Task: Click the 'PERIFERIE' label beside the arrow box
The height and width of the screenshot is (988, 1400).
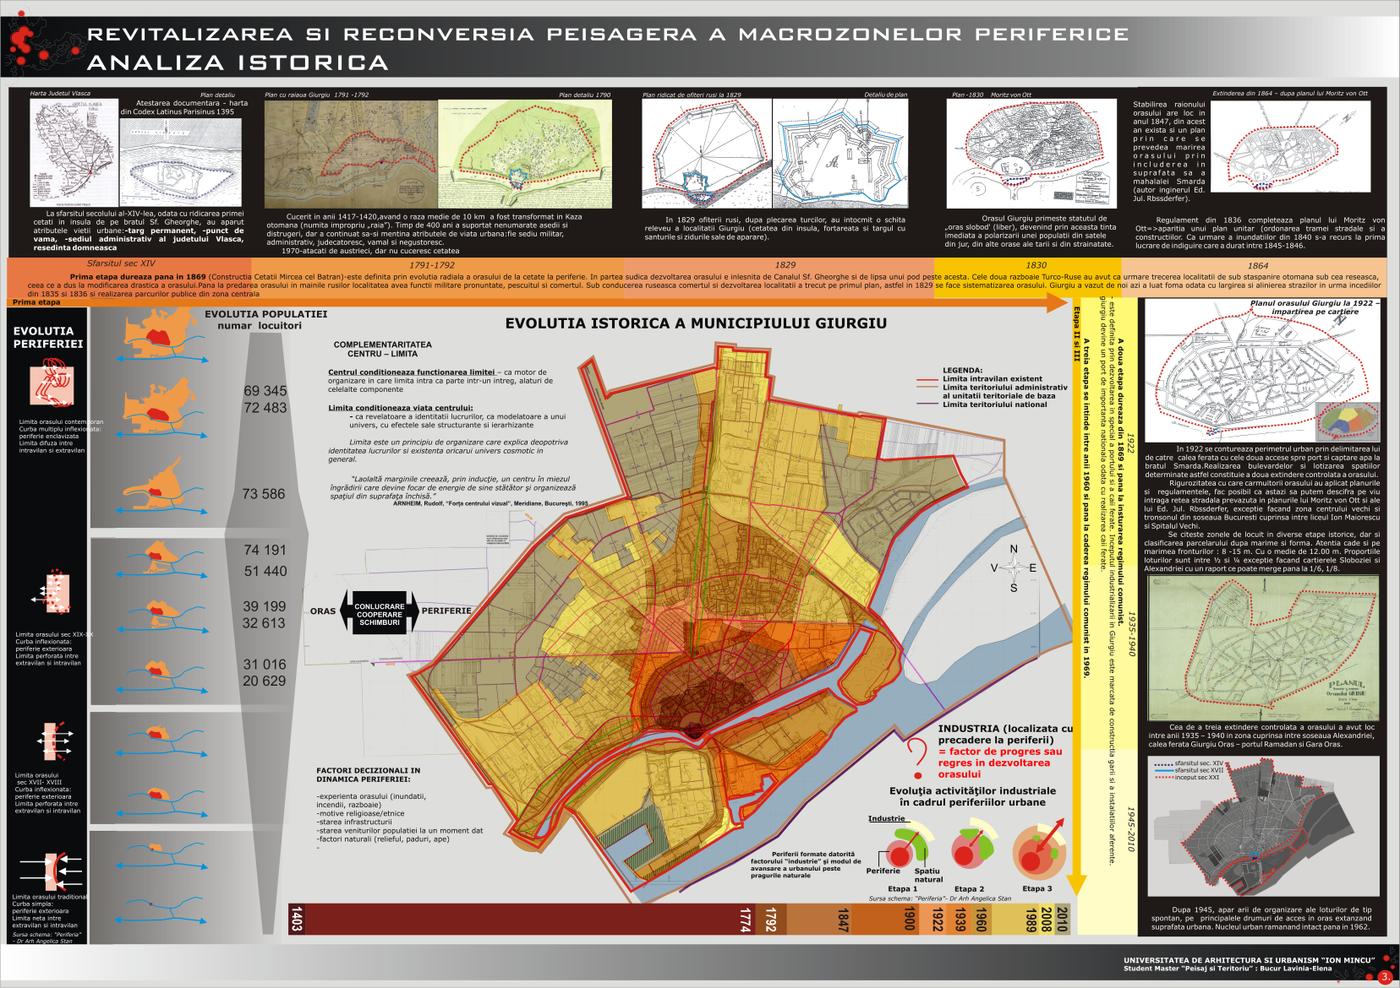Action: click(x=446, y=611)
